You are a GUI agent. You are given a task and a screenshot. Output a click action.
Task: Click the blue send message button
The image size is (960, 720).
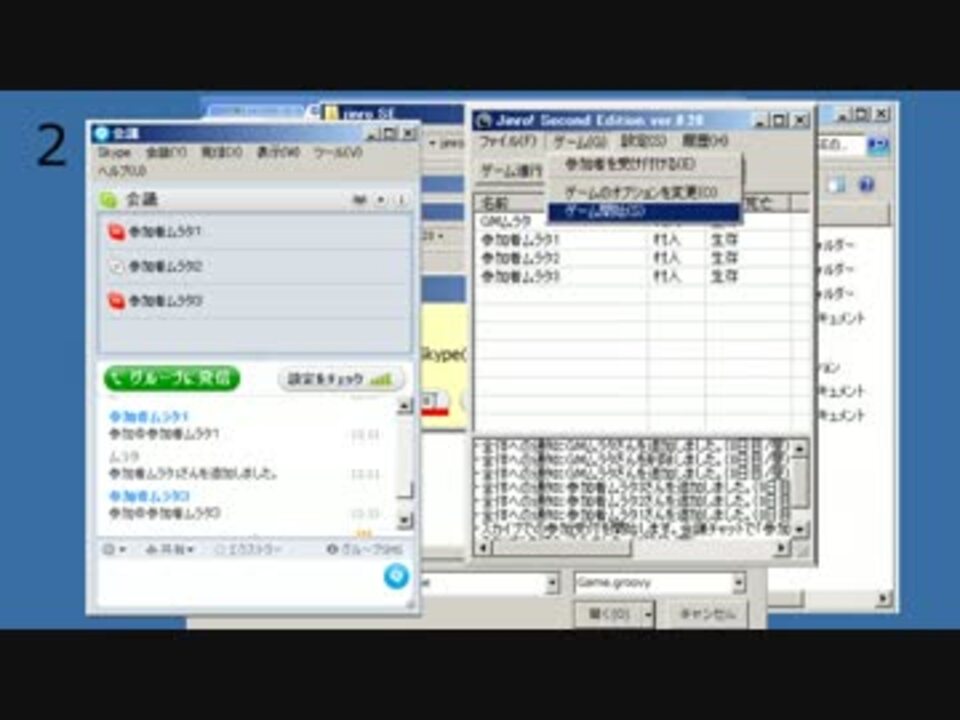pyautogui.click(x=396, y=576)
